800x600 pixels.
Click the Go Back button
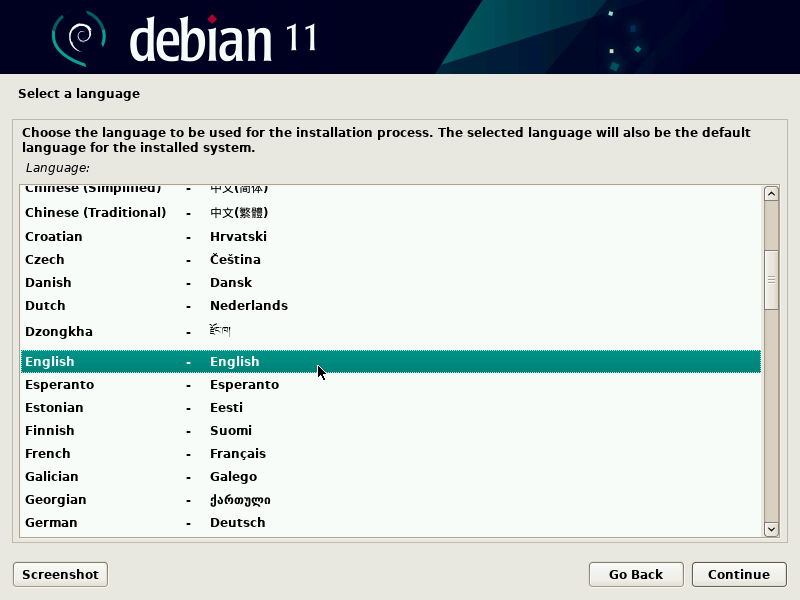tap(636, 574)
